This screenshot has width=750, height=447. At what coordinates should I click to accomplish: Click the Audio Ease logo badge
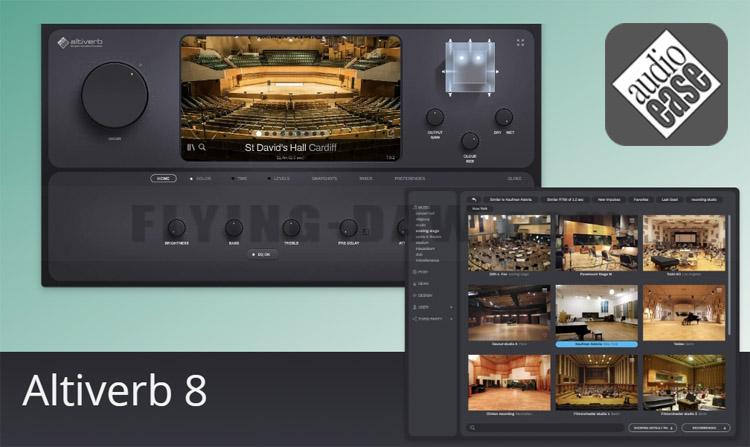666,85
